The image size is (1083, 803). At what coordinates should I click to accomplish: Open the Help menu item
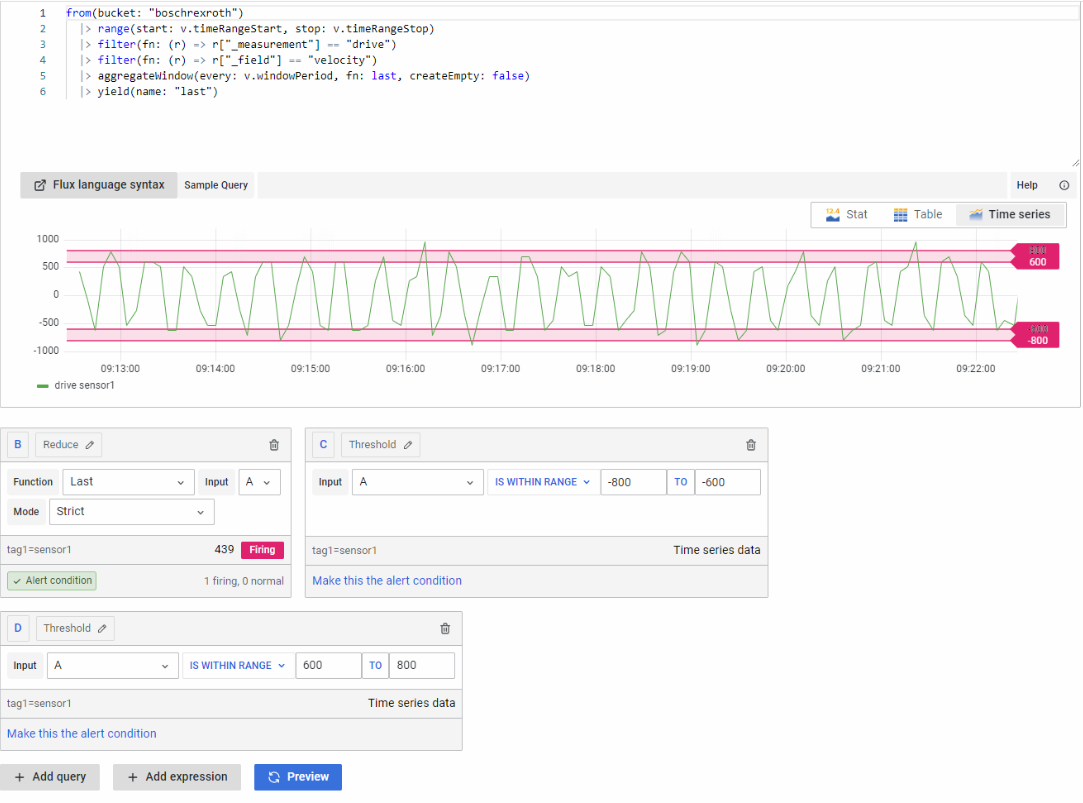[x=1027, y=185]
